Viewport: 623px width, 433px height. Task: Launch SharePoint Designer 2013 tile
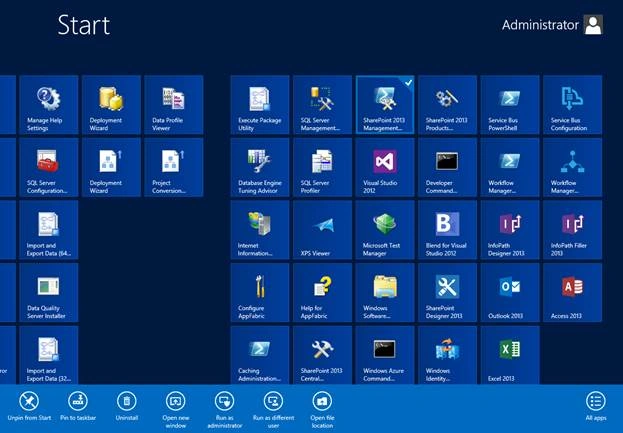coord(447,292)
